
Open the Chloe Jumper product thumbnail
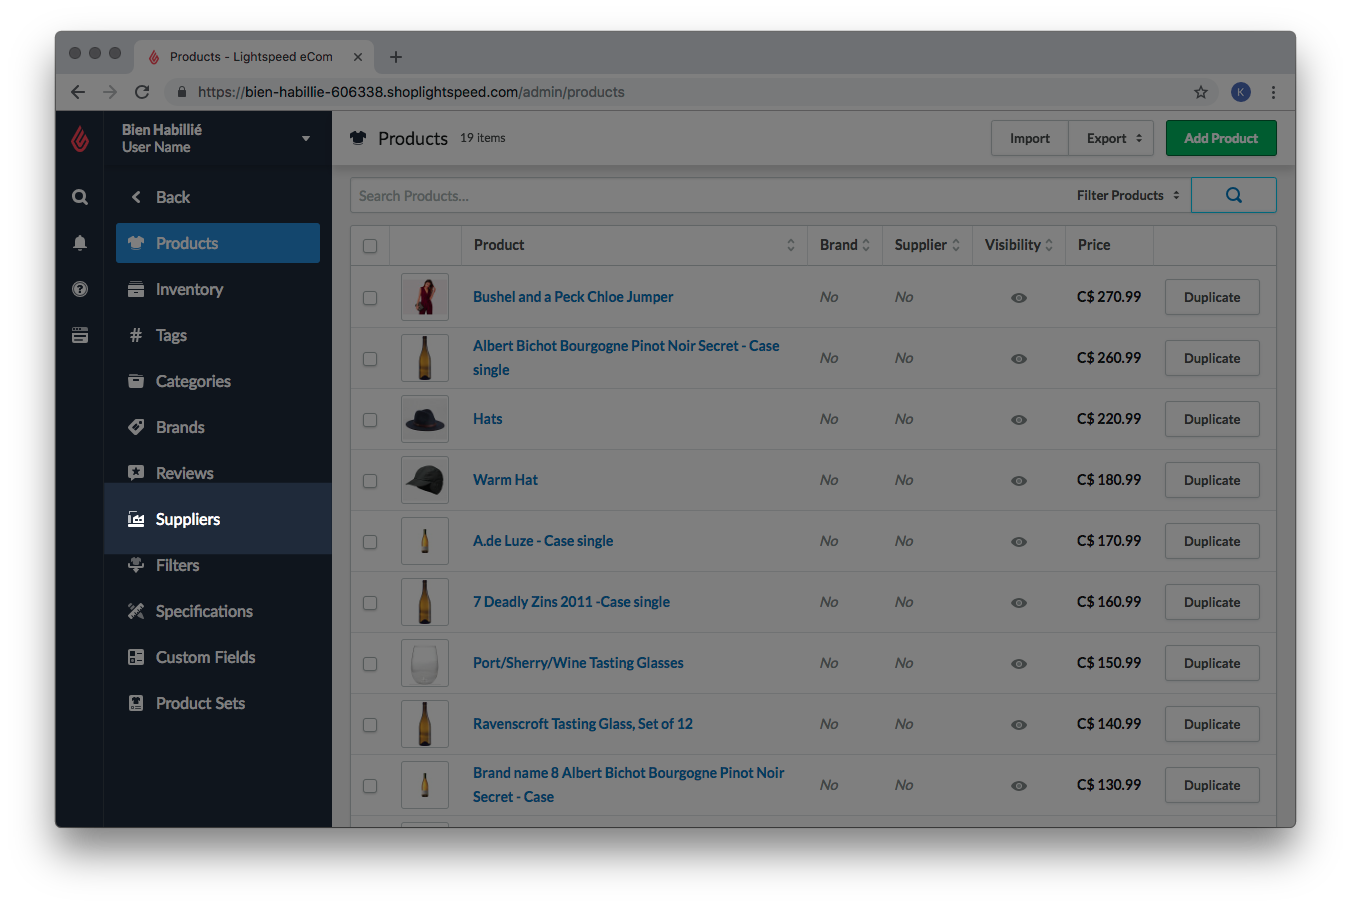click(x=425, y=297)
